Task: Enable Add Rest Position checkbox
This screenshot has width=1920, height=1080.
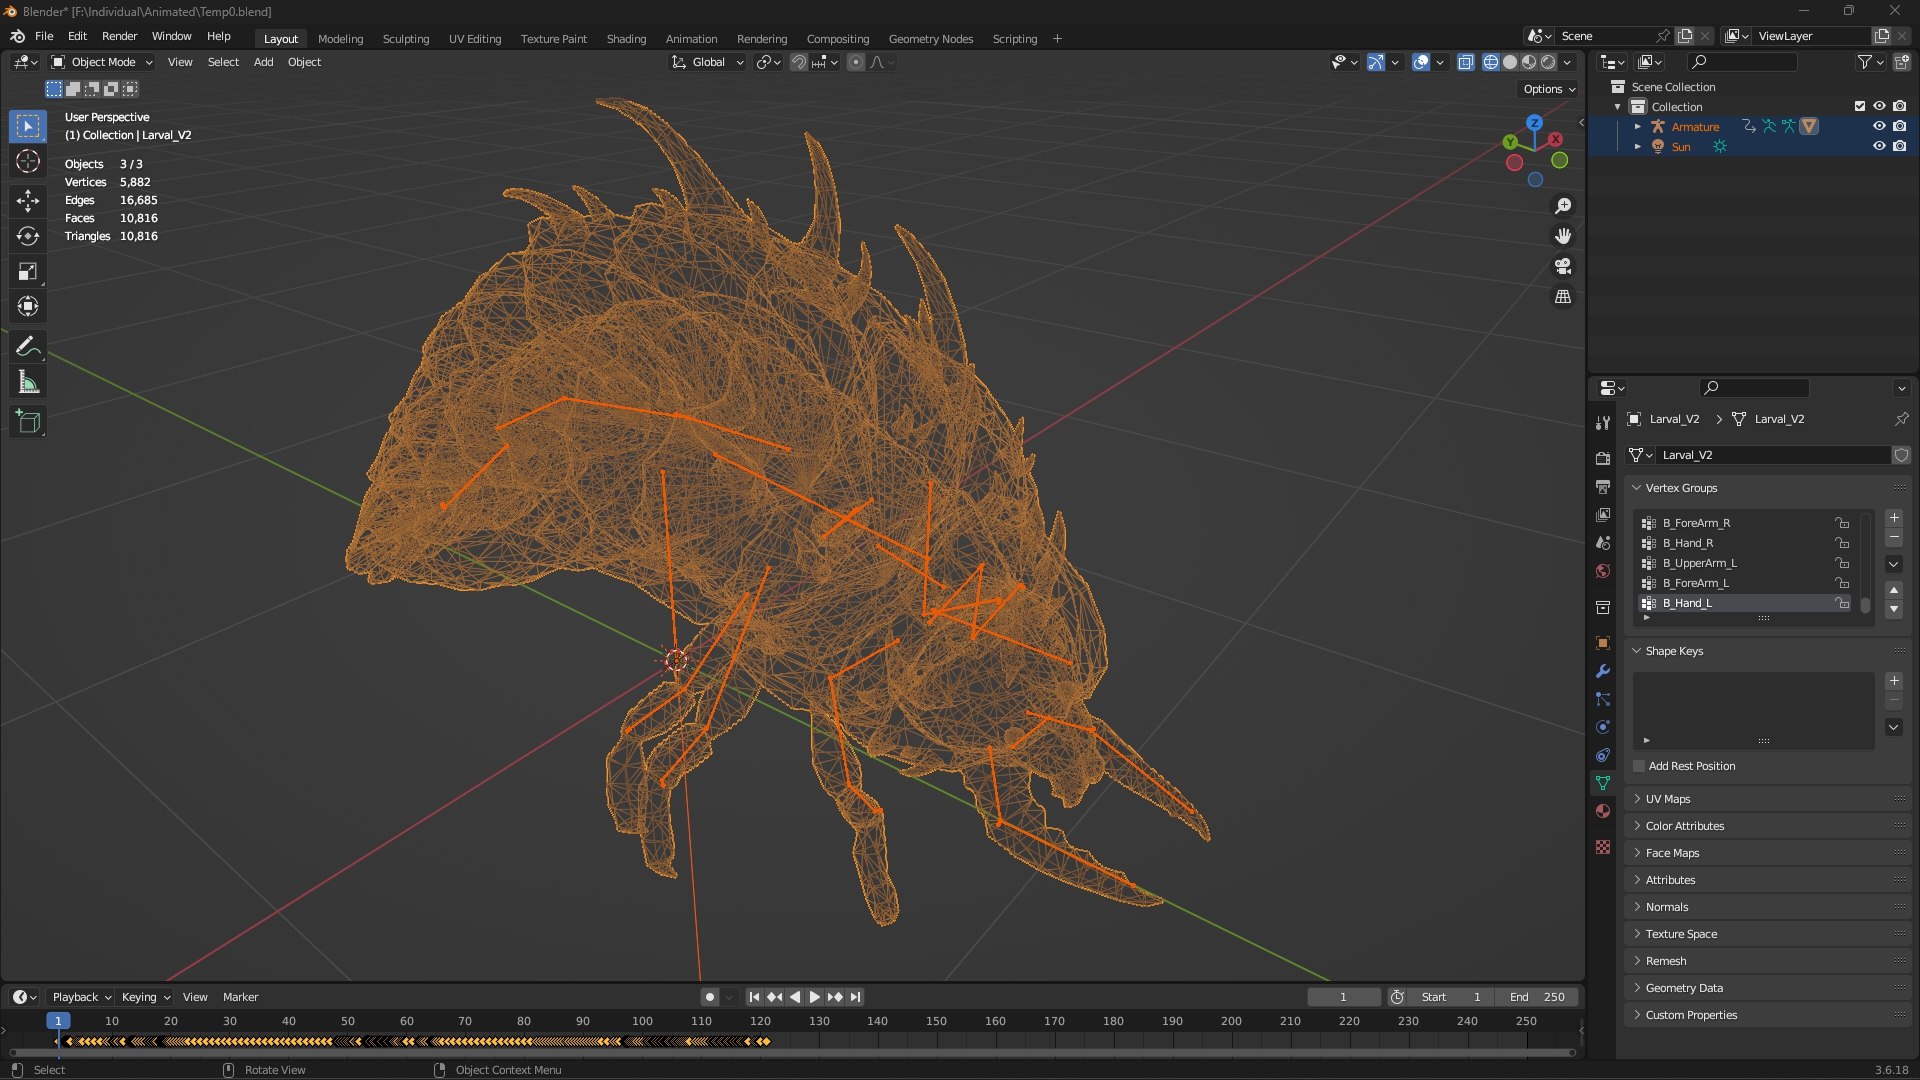Action: click(x=1639, y=766)
